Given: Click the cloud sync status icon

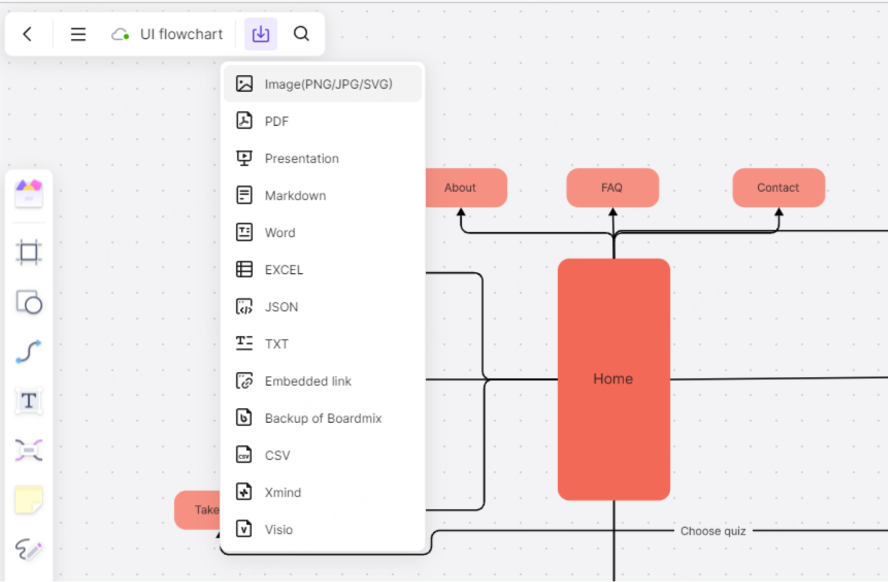Looking at the screenshot, I should (x=120, y=33).
